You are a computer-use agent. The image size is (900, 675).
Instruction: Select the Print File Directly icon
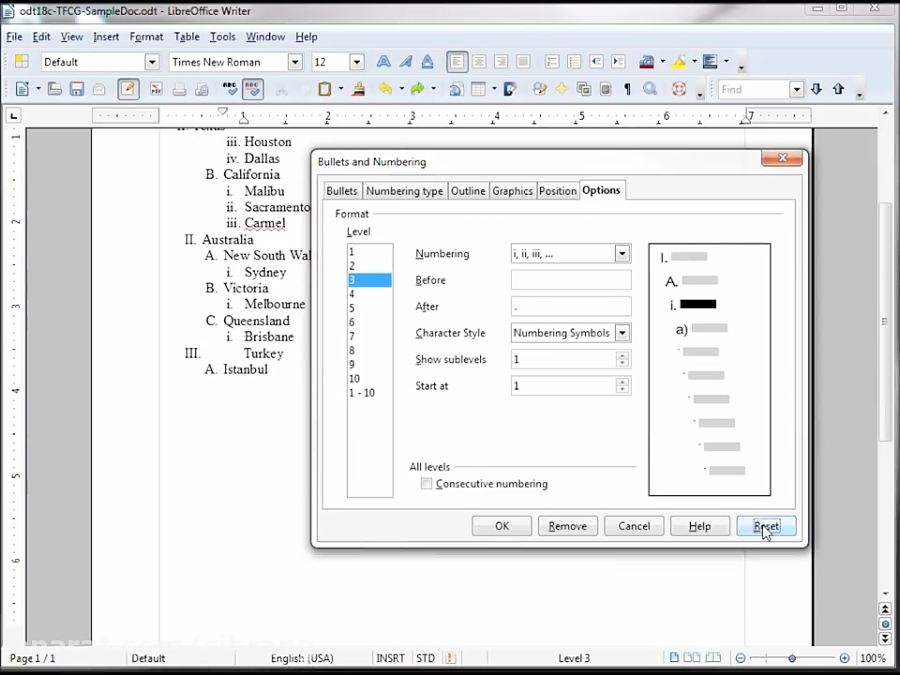tap(180, 88)
